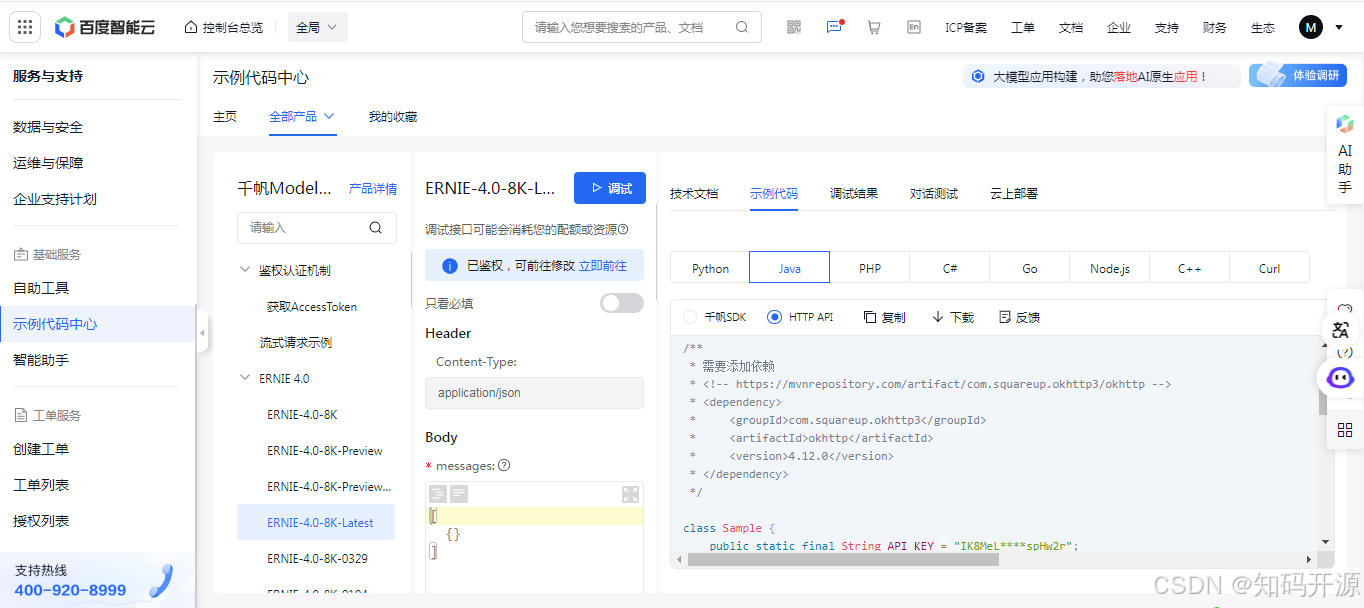Image resolution: width=1364 pixels, height=608 pixels.
Task: Click in the search box for products
Action: coord(630,27)
